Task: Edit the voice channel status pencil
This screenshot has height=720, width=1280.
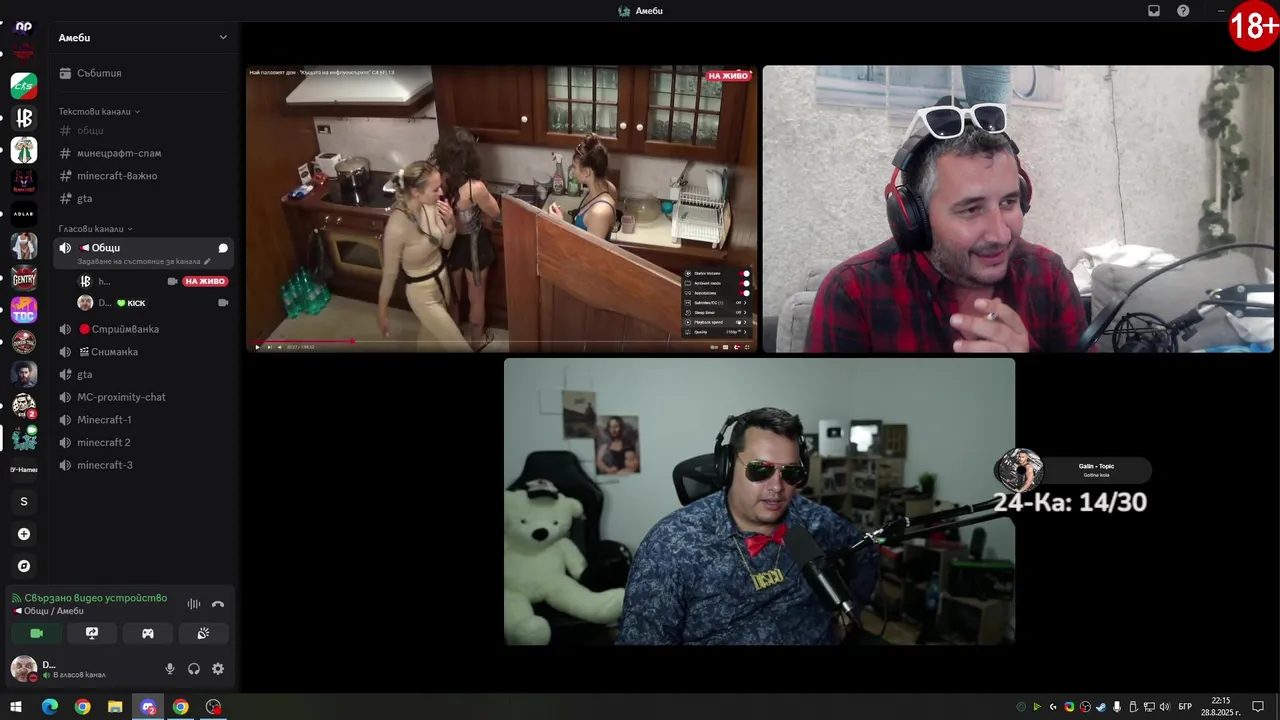Action: click(x=207, y=262)
